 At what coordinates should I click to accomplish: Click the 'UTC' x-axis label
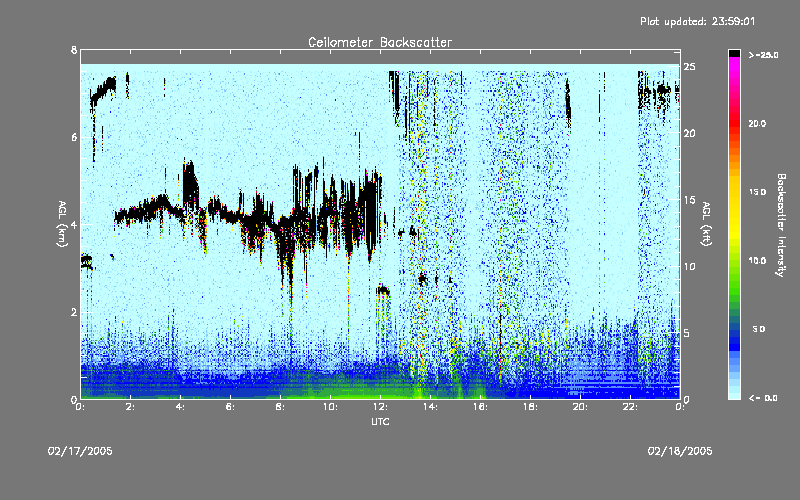coord(380,421)
